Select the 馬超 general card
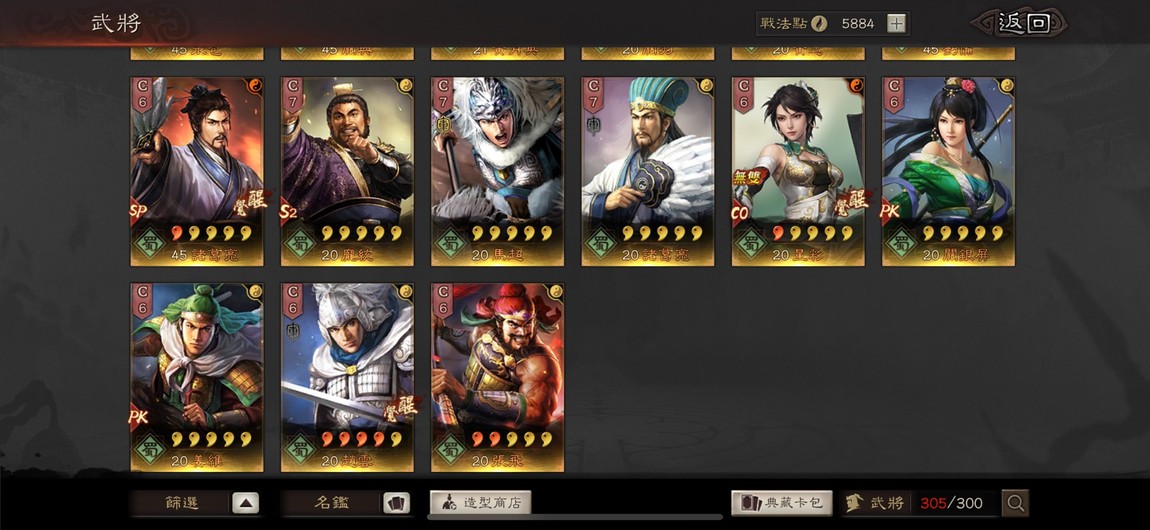 pos(497,172)
